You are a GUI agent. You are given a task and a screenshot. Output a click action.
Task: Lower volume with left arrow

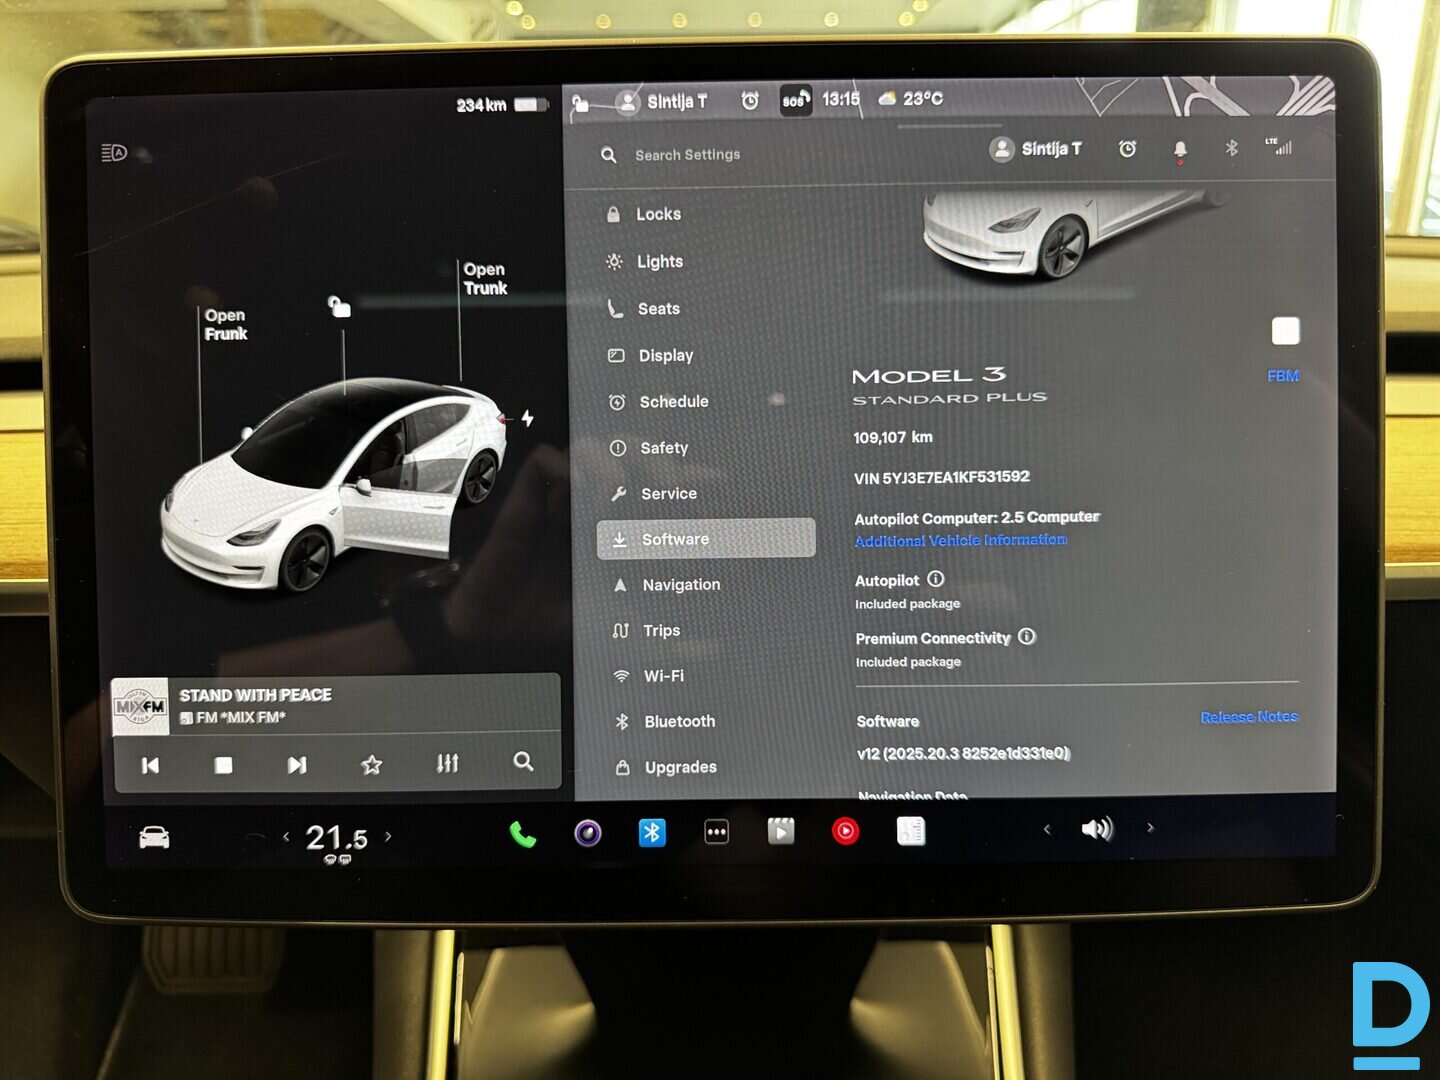(1047, 829)
